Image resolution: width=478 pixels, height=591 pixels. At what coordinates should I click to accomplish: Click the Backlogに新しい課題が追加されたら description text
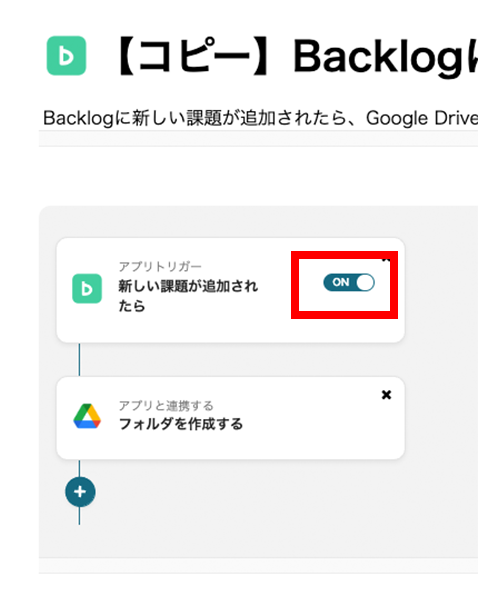coord(260,118)
